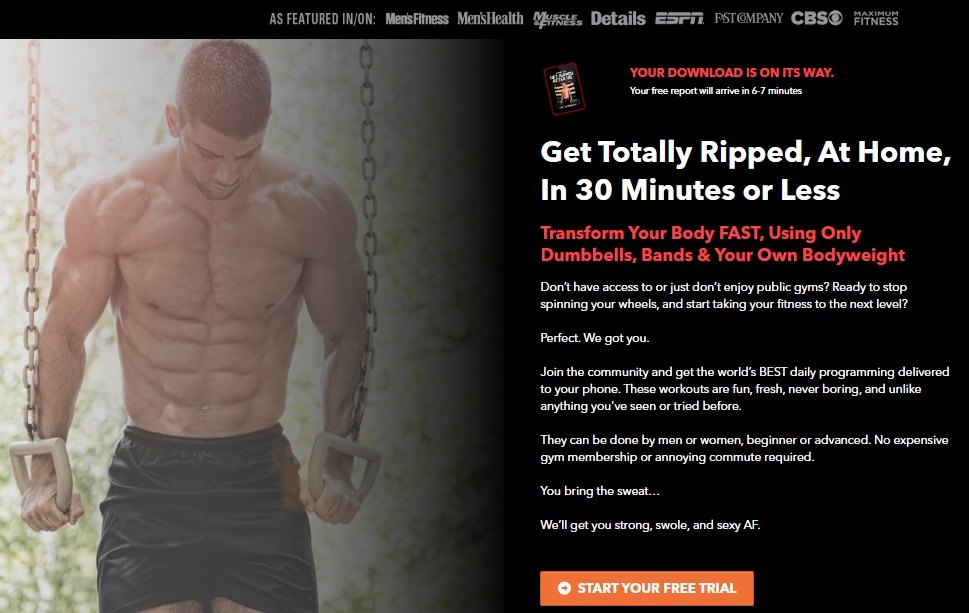Click the 'You bring the sweat' line
The width and height of the screenshot is (969, 613).
599,491
